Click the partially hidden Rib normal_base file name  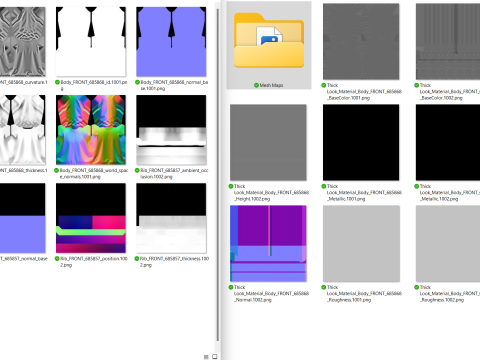(x=23, y=259)
